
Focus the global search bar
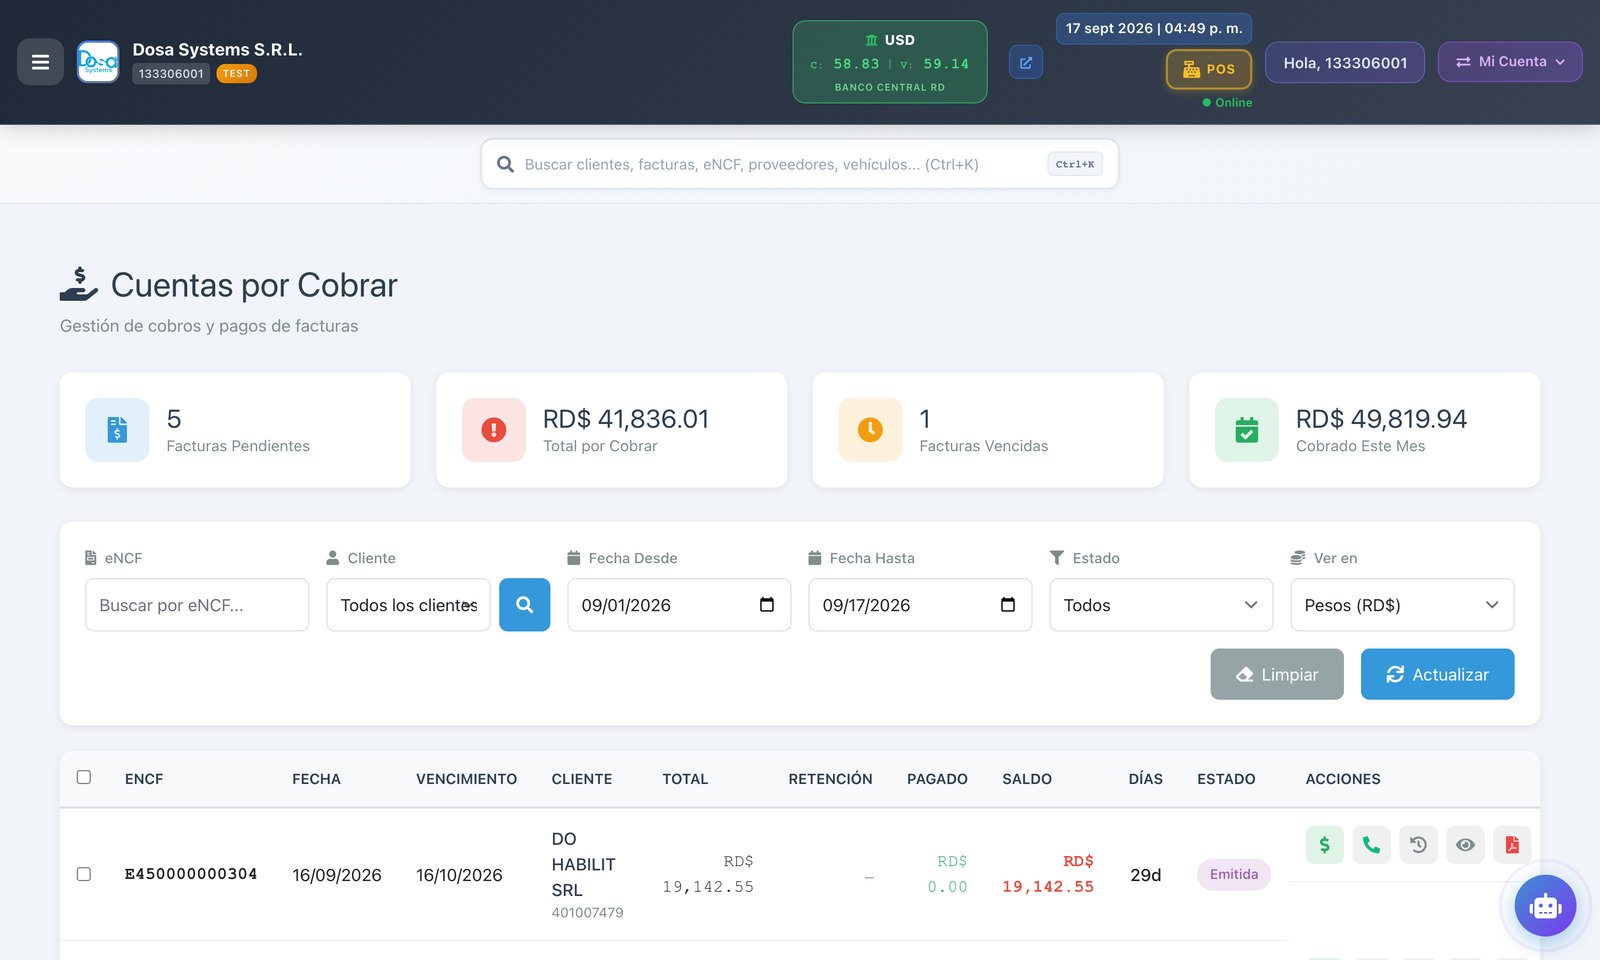point(800,164)
